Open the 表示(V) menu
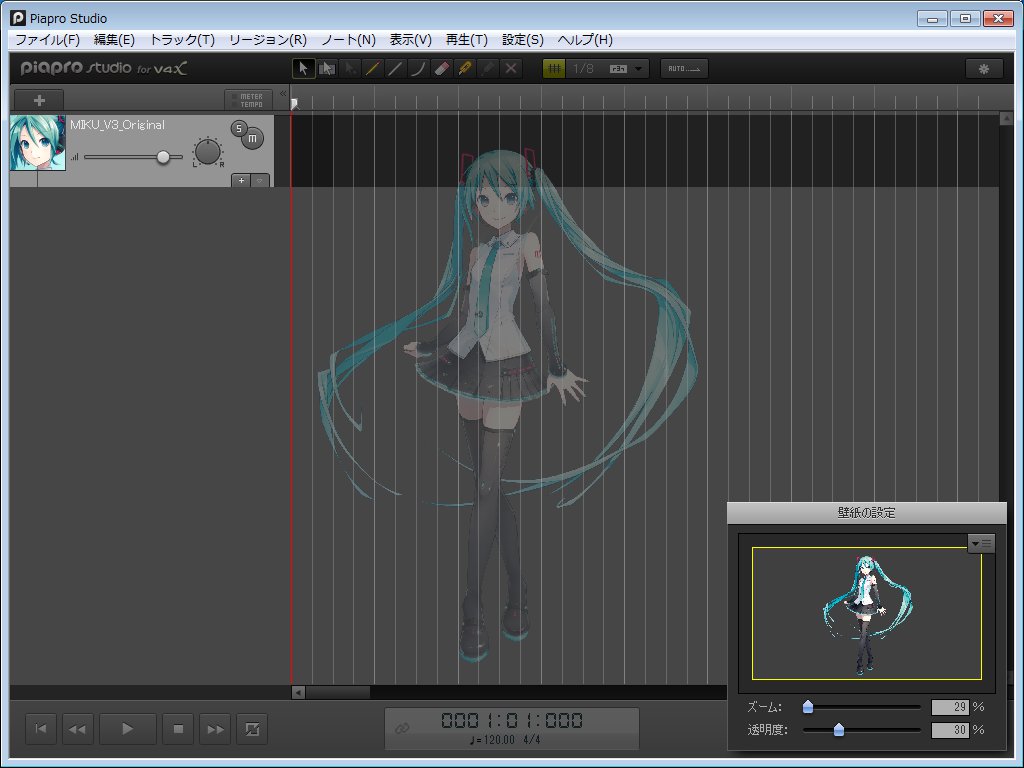This screenshot has height=768, width=1024. tap(411, 40)
